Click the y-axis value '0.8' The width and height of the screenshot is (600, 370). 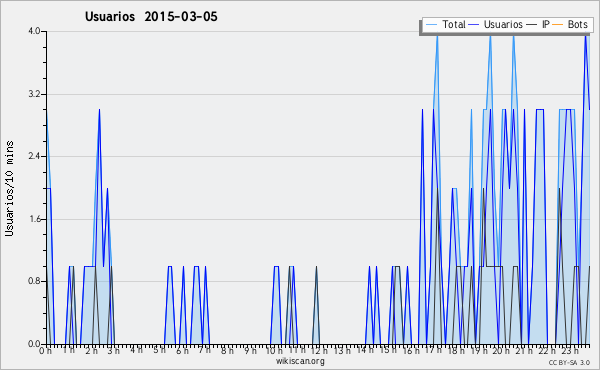coord(34,281)
